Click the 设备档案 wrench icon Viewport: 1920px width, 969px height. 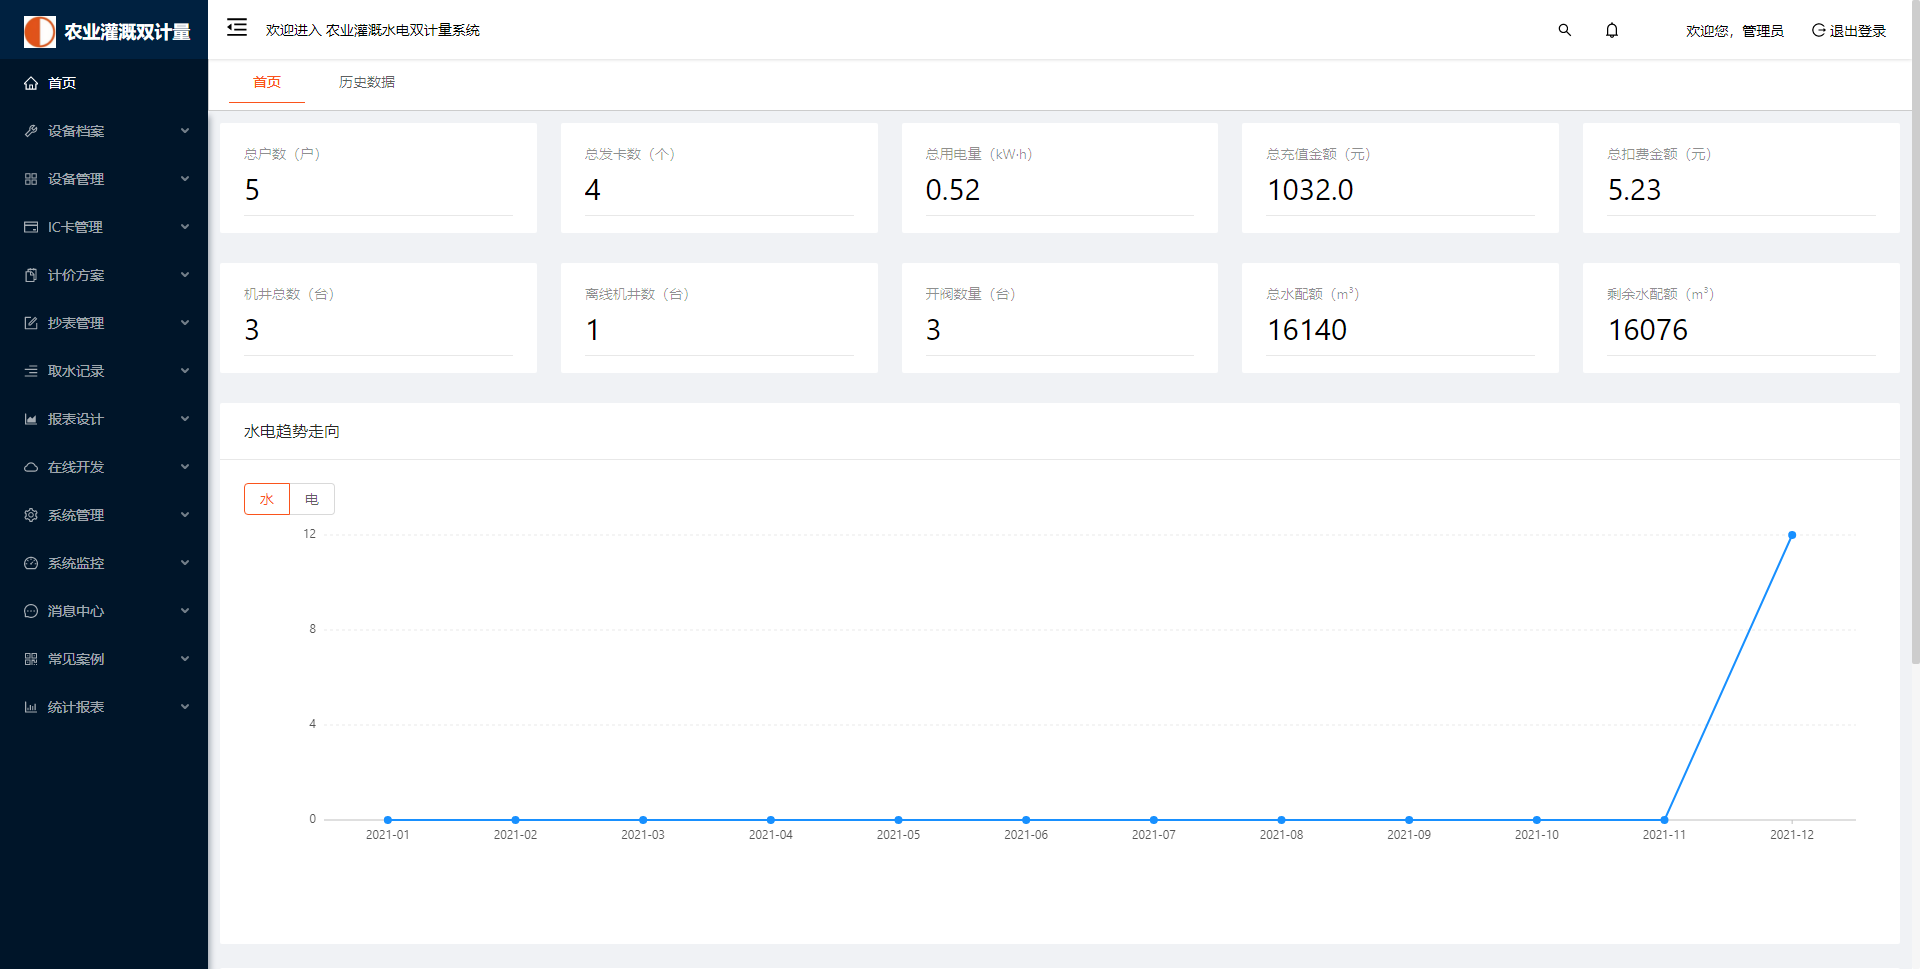pos(31,131)
